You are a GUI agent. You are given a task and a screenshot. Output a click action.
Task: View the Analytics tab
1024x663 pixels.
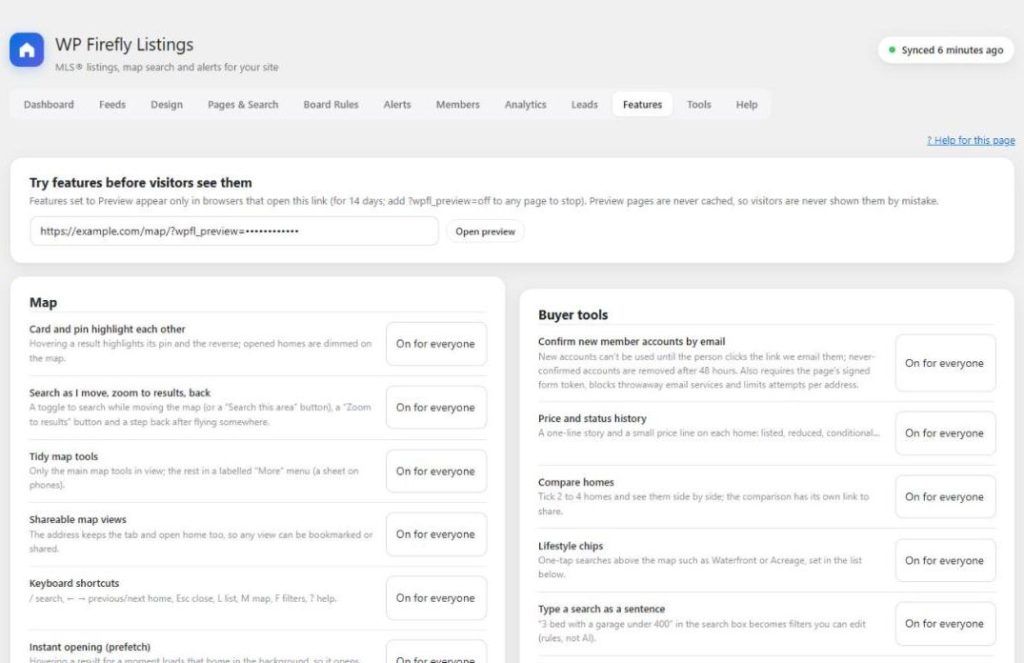click(x=525, y=105)
